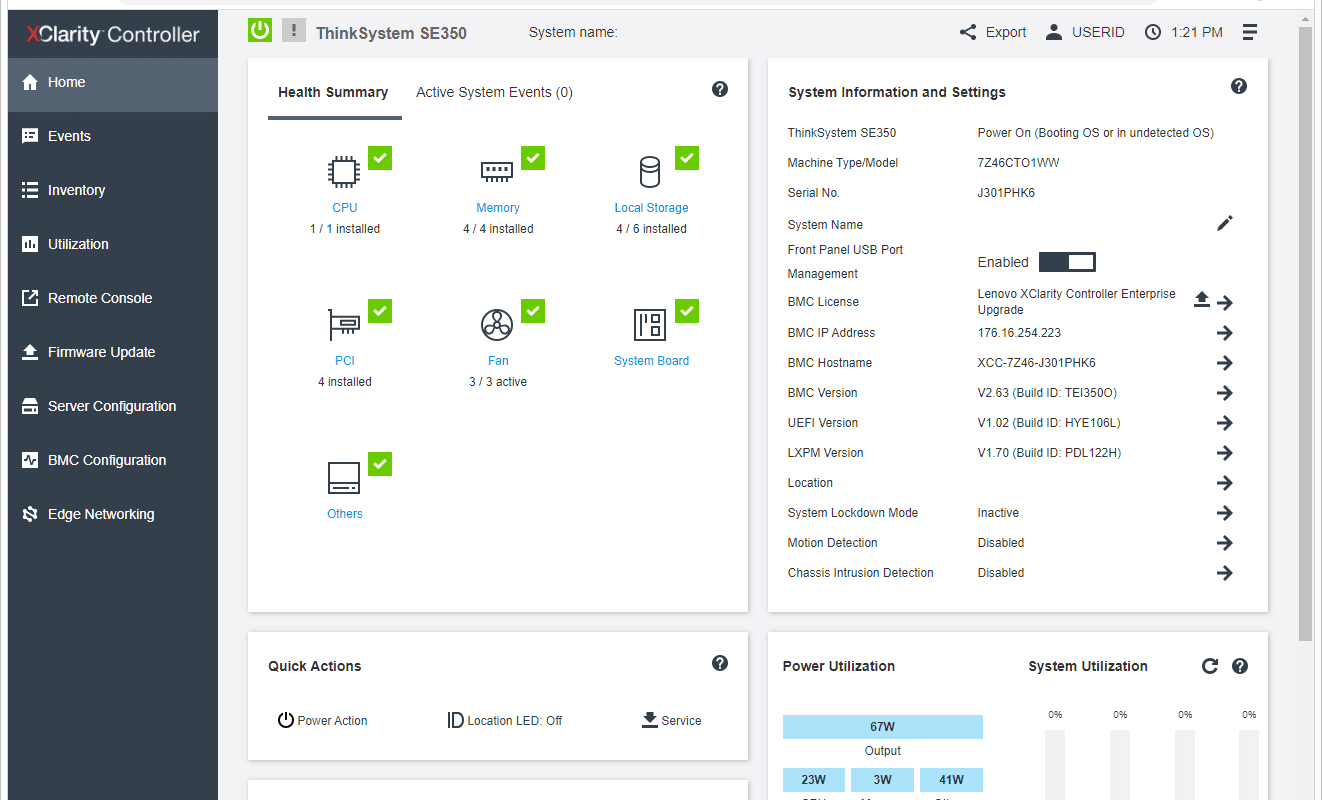Open BMC Configuration in sidebar
Image resolution: width=1322 pixels, height=800 pixels.
click(113, 460)
